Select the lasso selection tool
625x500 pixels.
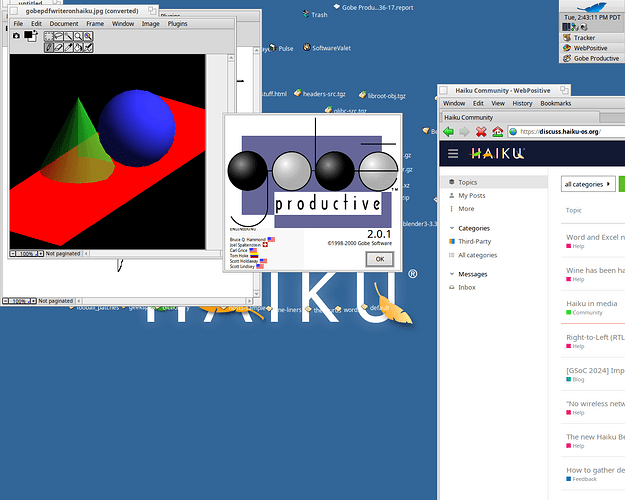(59, 36)
